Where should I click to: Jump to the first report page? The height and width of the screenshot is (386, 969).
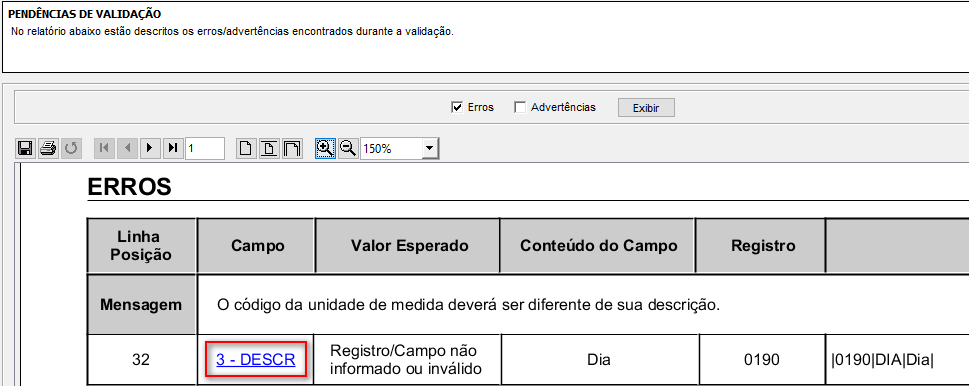(x=104, y=148)
